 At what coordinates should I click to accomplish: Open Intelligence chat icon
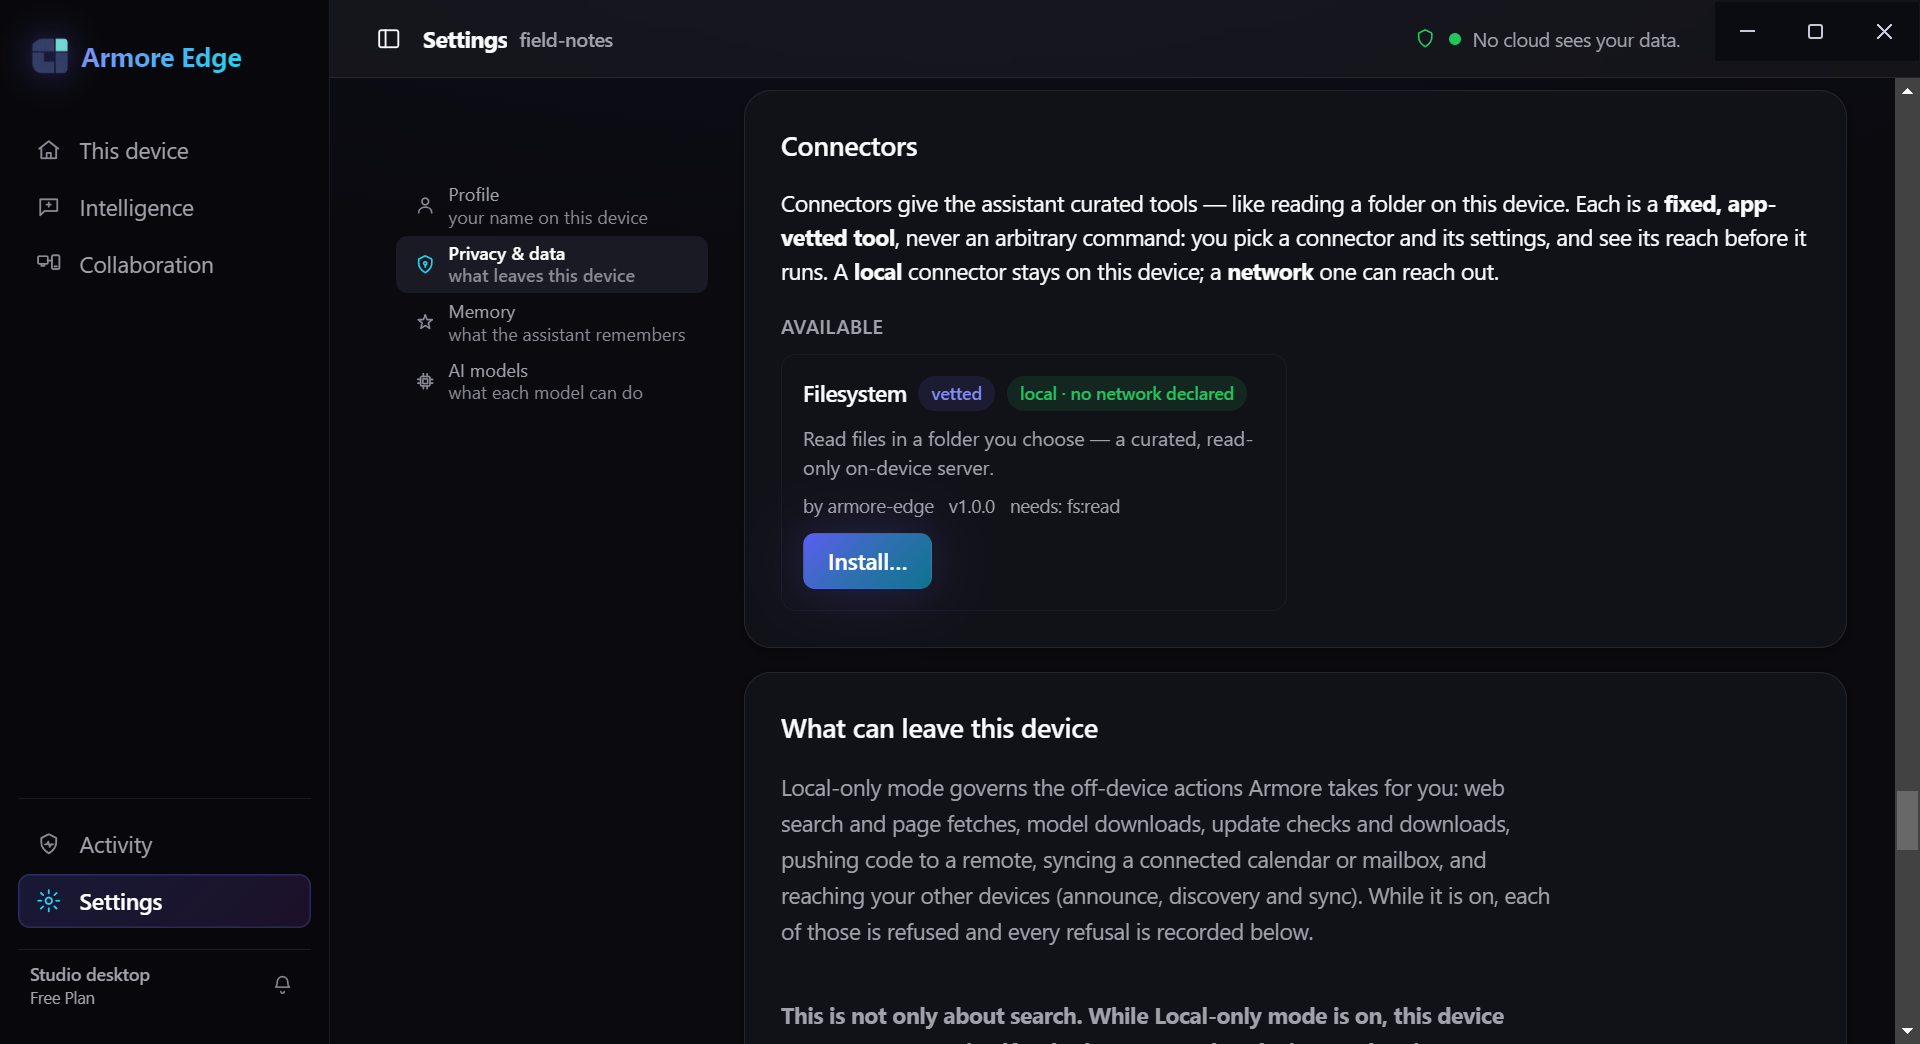click(x=49, y=207)
